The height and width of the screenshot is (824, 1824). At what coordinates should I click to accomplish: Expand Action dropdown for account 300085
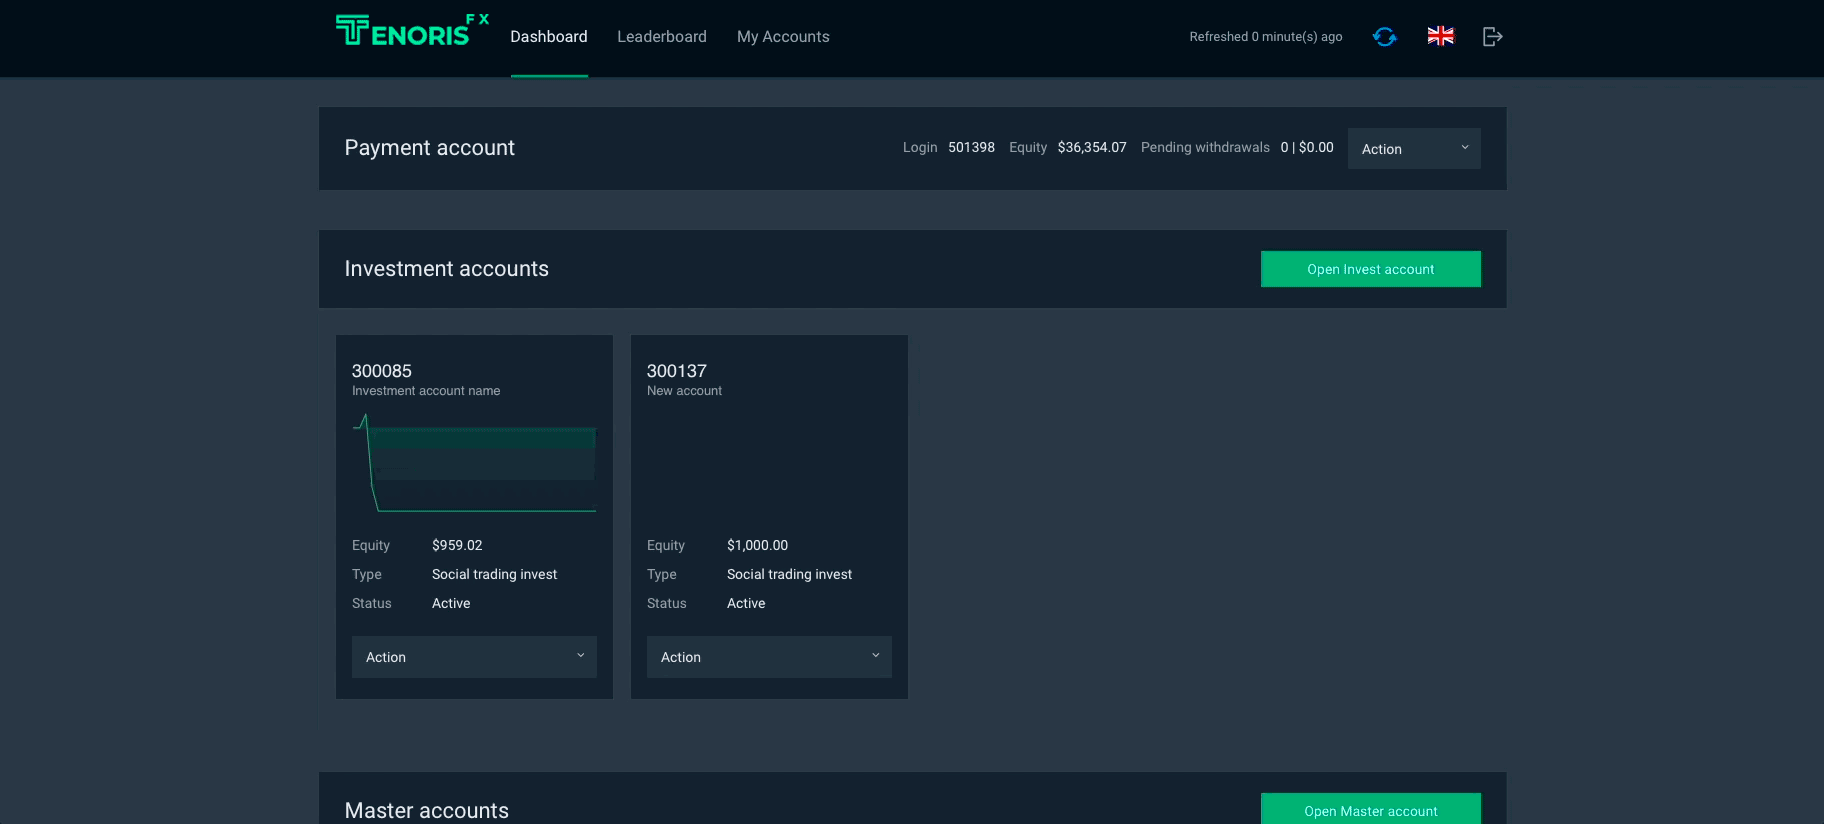click(x=474, y=657)
